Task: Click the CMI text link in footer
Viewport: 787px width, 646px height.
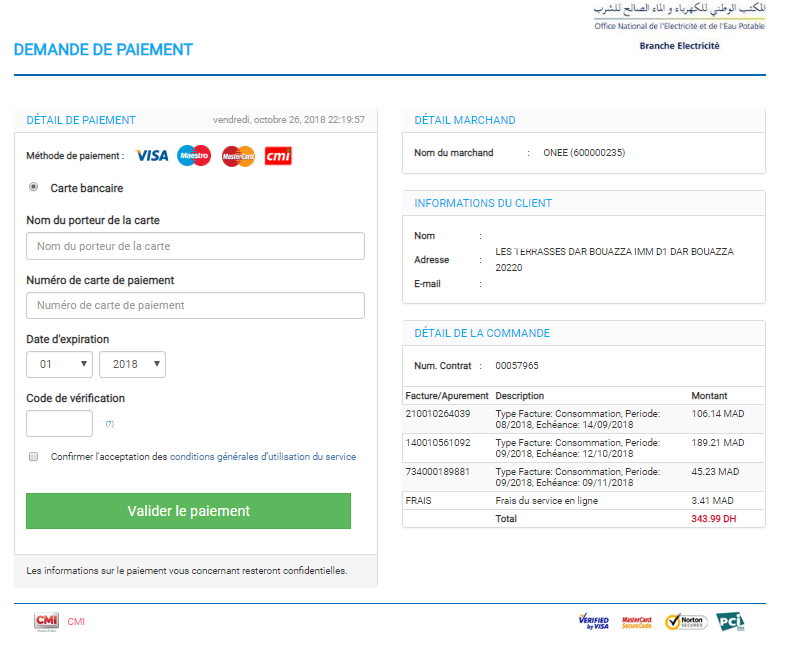Action: click(x=76, y=622)
